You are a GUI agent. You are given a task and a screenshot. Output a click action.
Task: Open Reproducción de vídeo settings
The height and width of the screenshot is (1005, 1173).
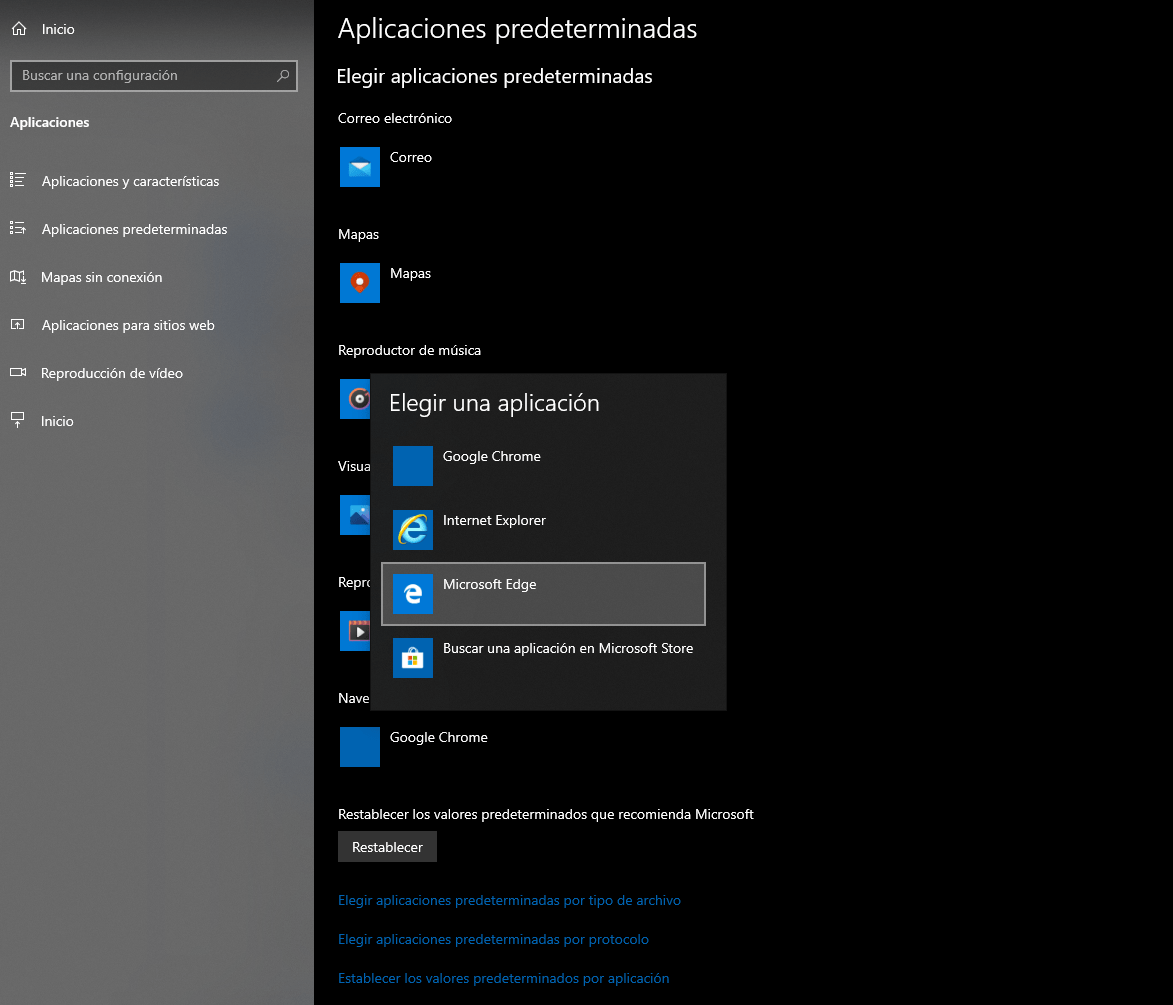[156, 373]
